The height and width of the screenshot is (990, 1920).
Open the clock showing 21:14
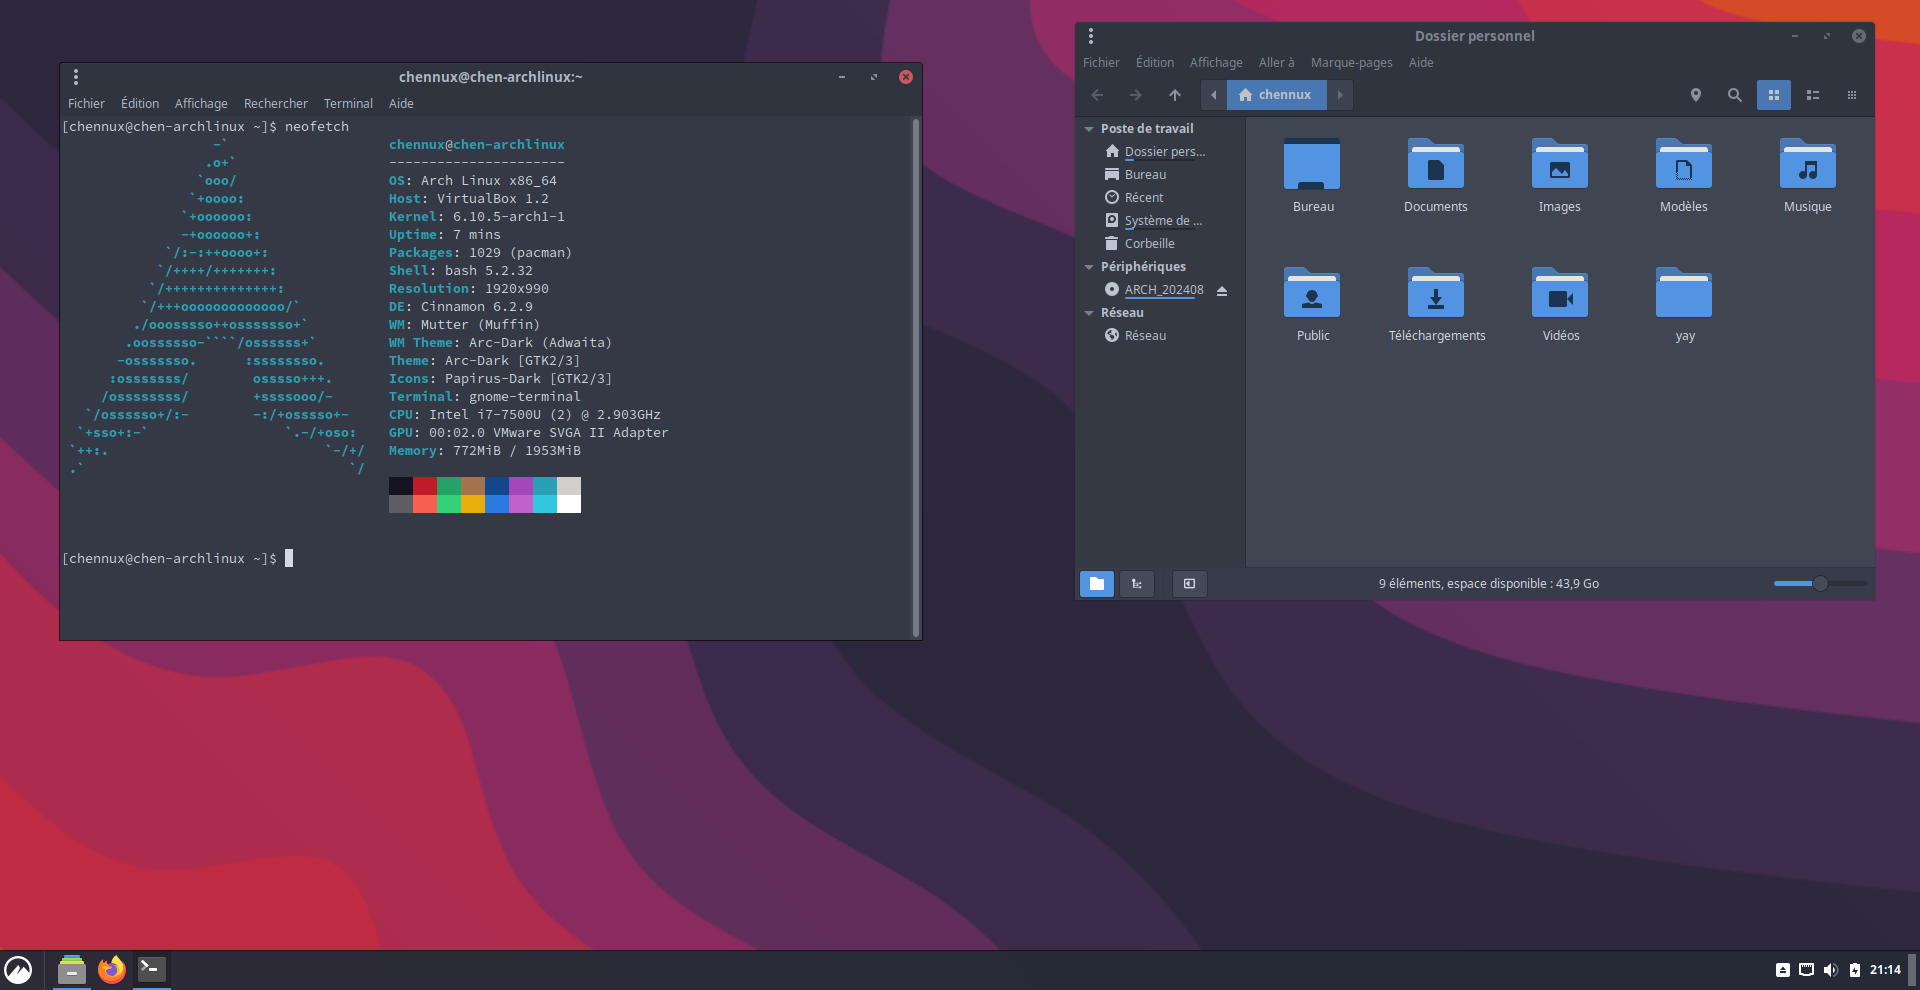click(1885, 970)
